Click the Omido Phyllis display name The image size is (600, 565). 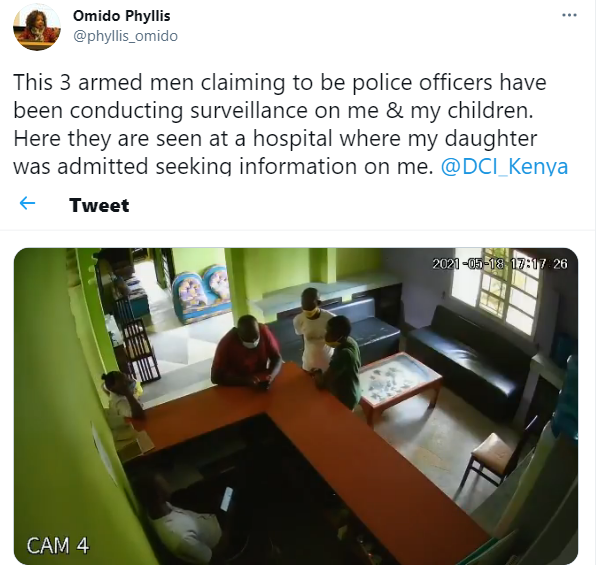click(x=122, y=16)
